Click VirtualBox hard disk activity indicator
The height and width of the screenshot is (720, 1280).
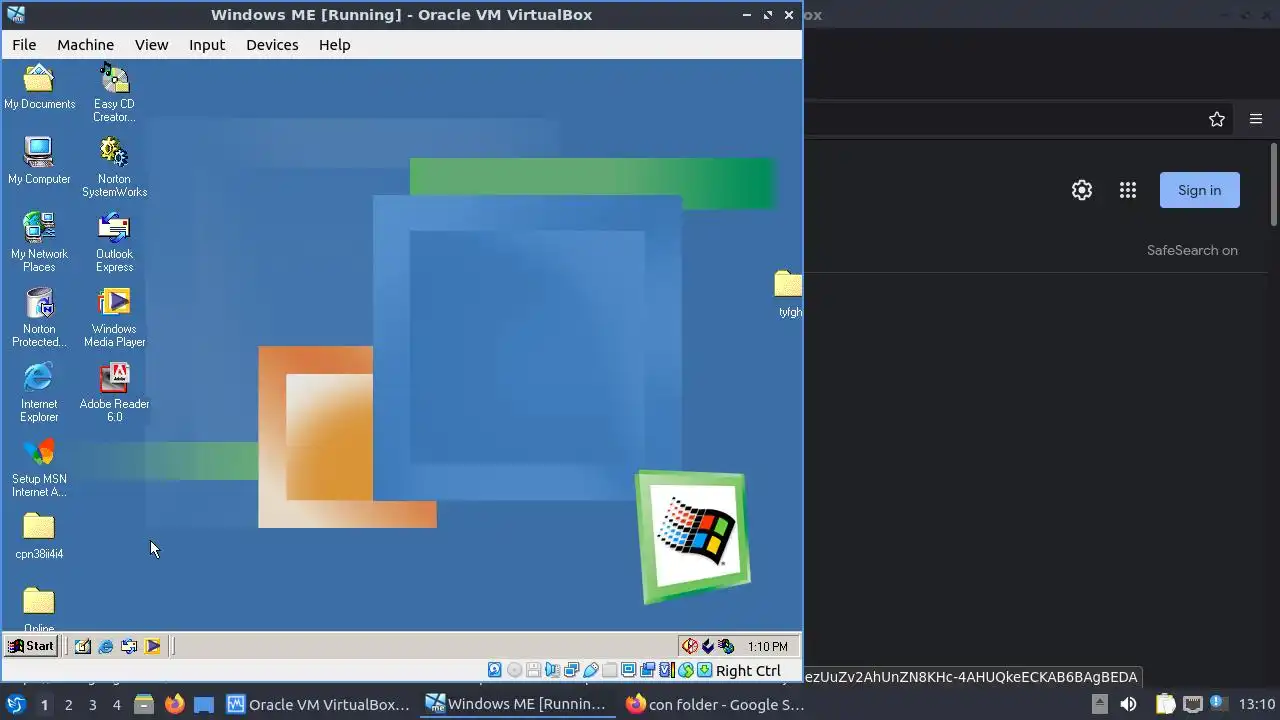coord(494,670)
